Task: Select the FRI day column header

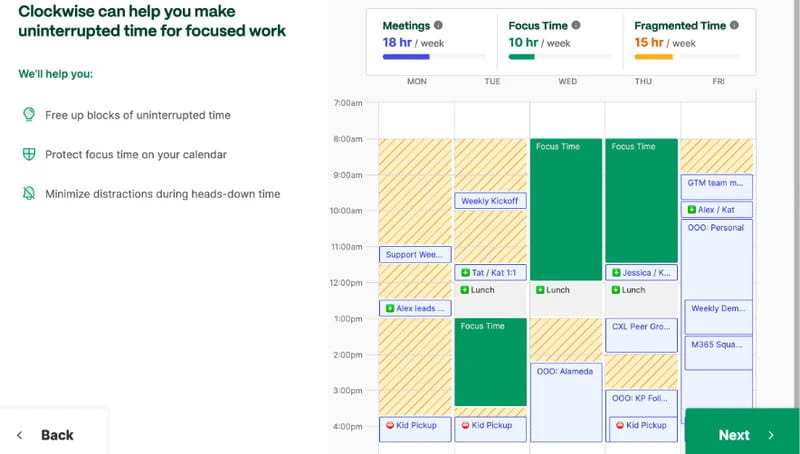Action: [x=718, y=81]
